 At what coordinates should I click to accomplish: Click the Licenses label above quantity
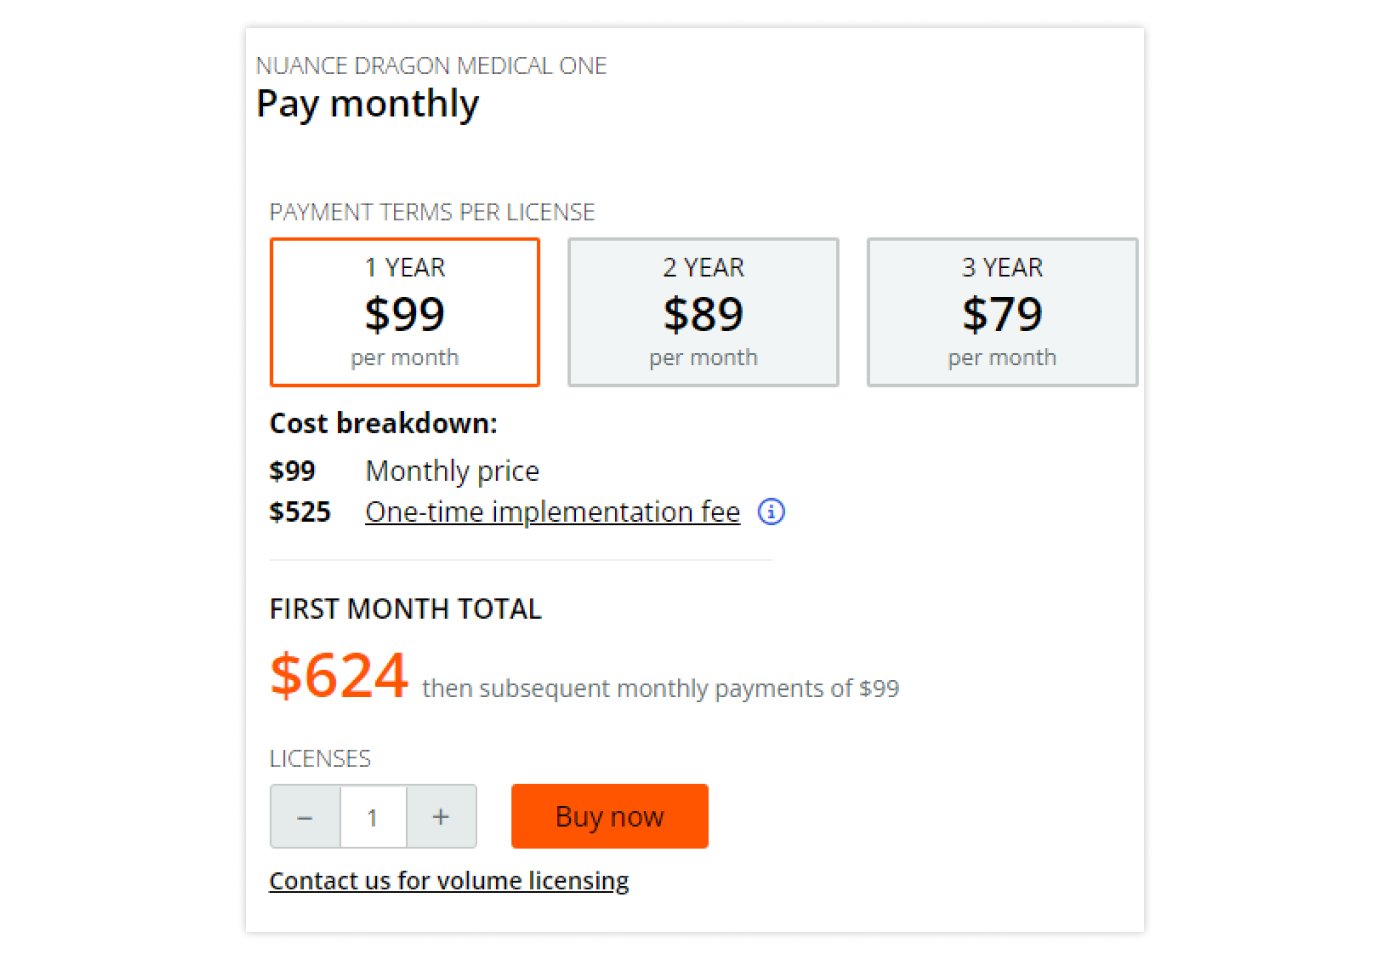(320, 759)
